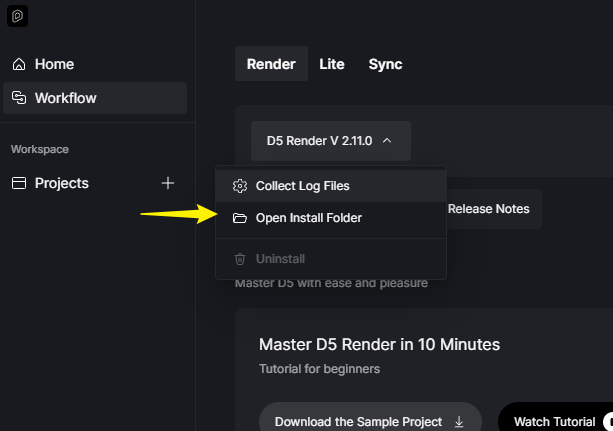Click the open folder icon in menu

[x=240, y=218]
